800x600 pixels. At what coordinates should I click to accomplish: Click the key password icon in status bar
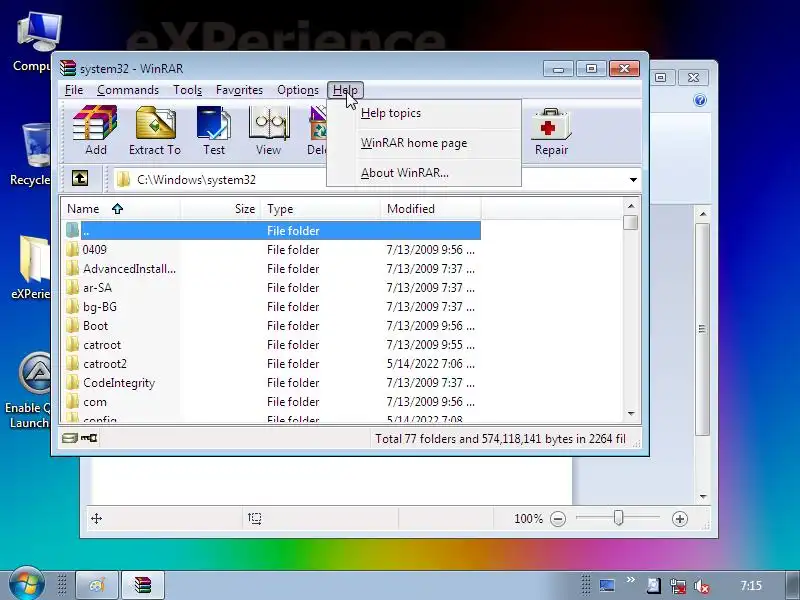89,438
